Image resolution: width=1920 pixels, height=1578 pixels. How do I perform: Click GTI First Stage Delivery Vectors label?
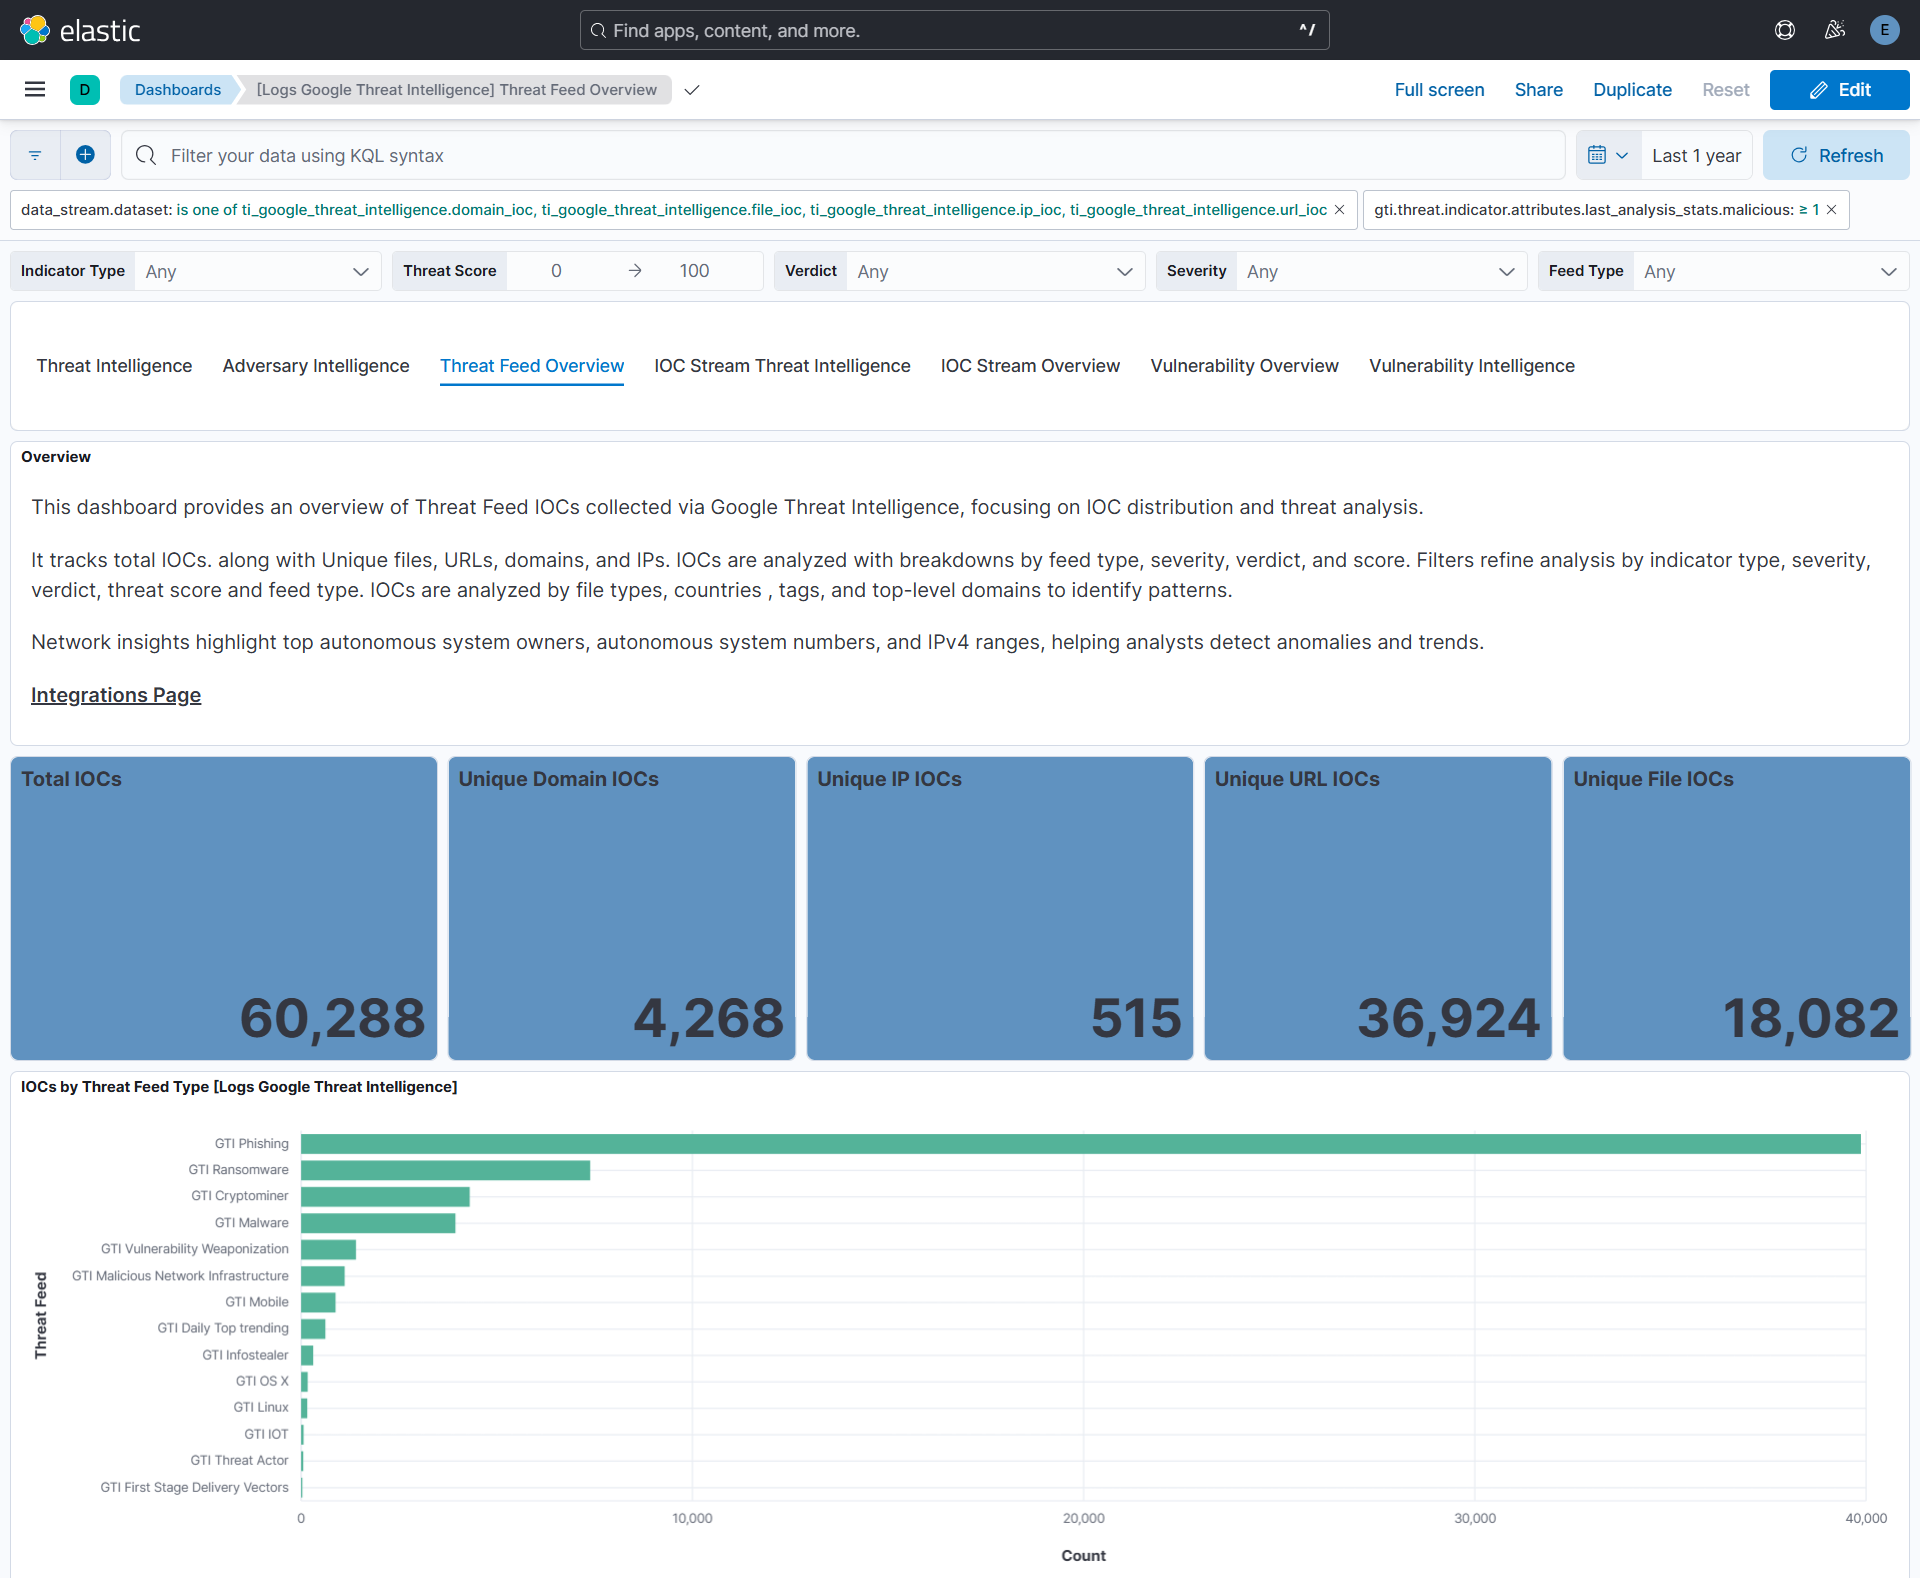(x=194, y=1487)
